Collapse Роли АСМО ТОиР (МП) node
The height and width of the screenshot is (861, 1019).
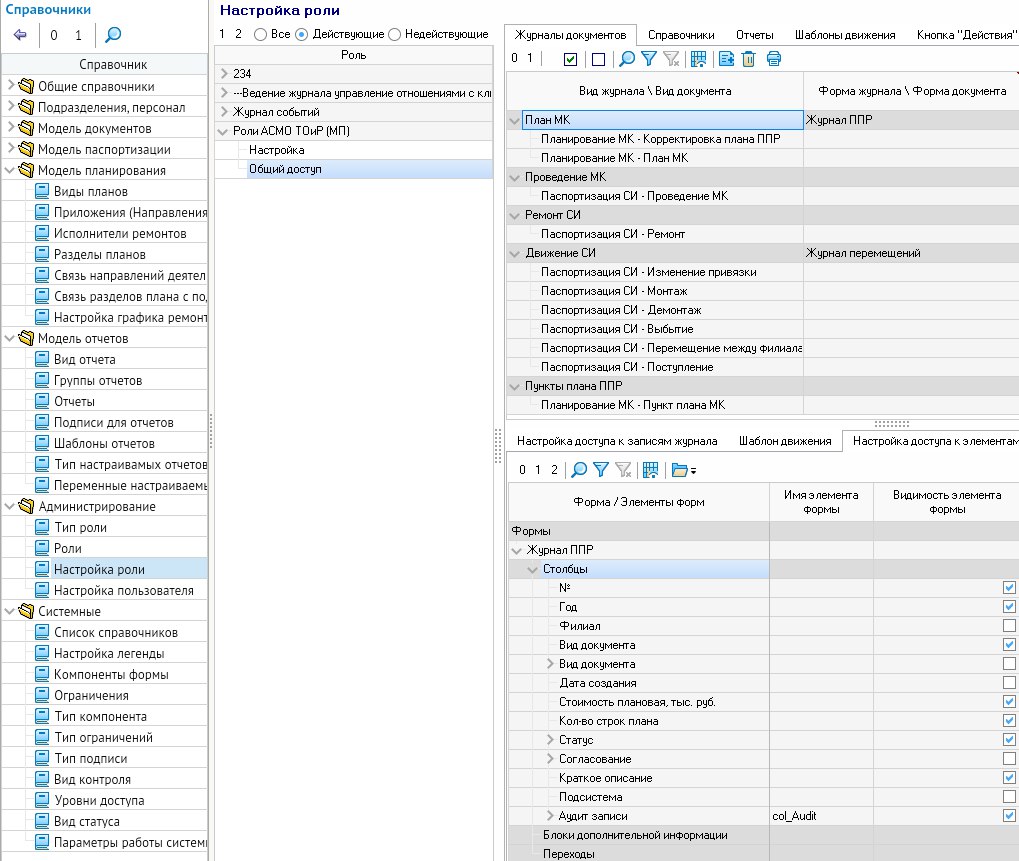(x=224, y=131)
